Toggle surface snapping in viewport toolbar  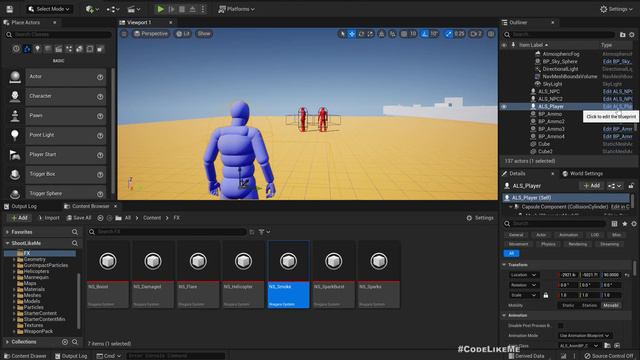(392, 34)
